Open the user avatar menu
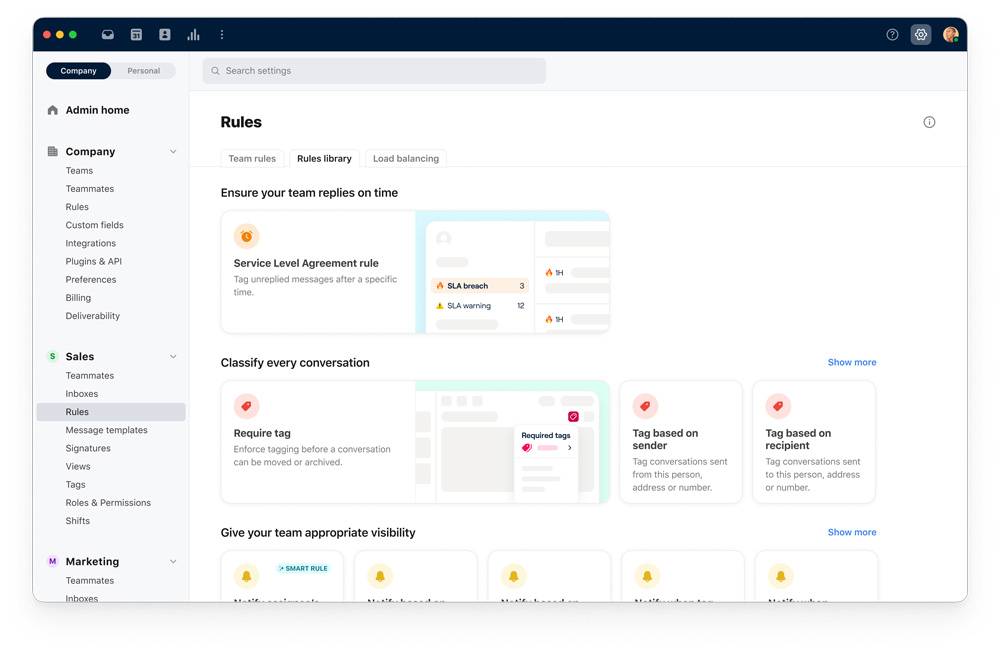The width and height of the screenshot is (1000, 650). coord(950,34)
